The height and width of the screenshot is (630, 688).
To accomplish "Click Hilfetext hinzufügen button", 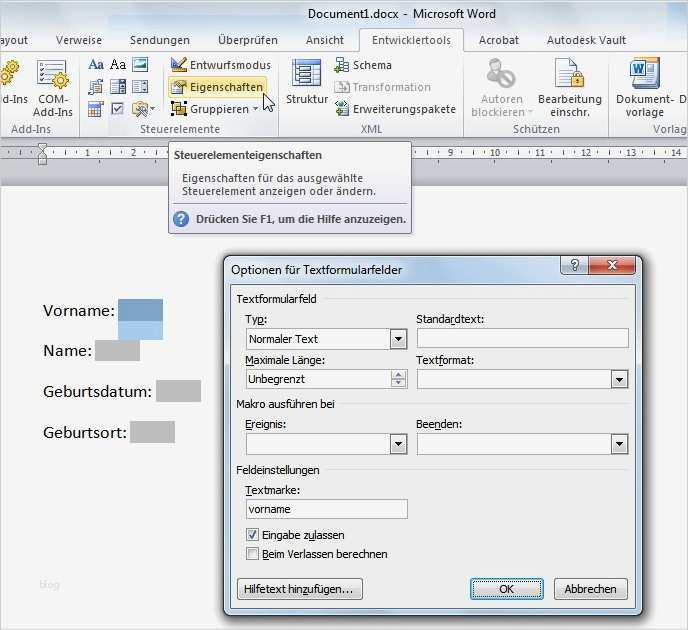I will click(x=300, y=589).
